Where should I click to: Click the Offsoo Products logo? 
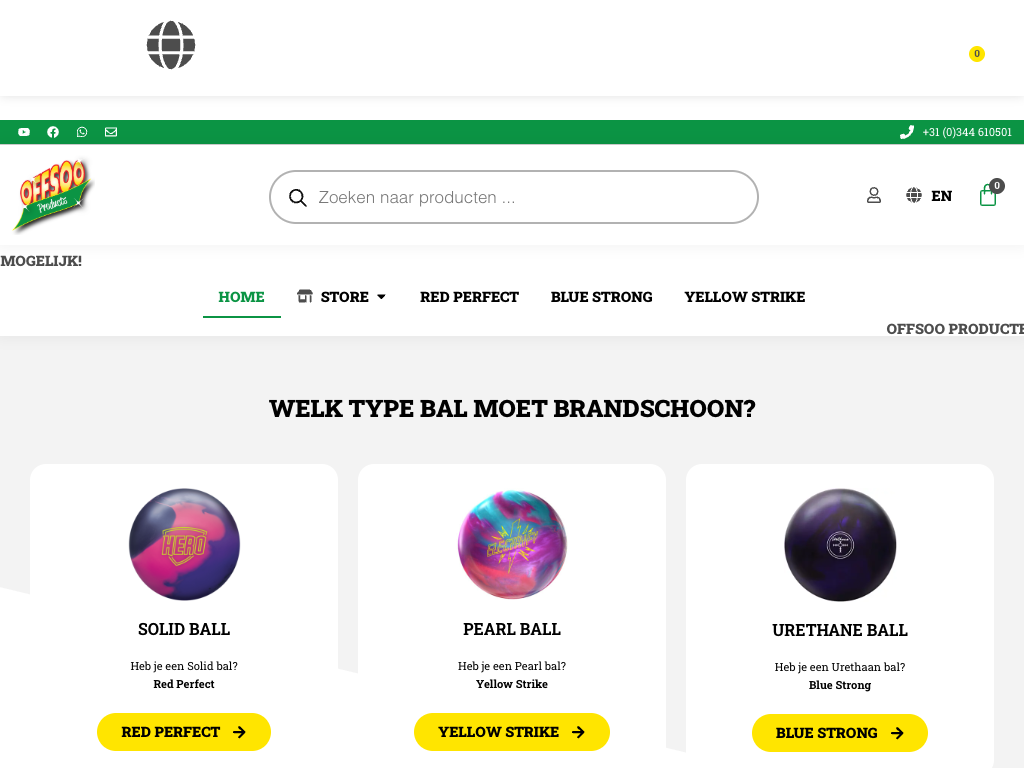(x=53, y=196)
